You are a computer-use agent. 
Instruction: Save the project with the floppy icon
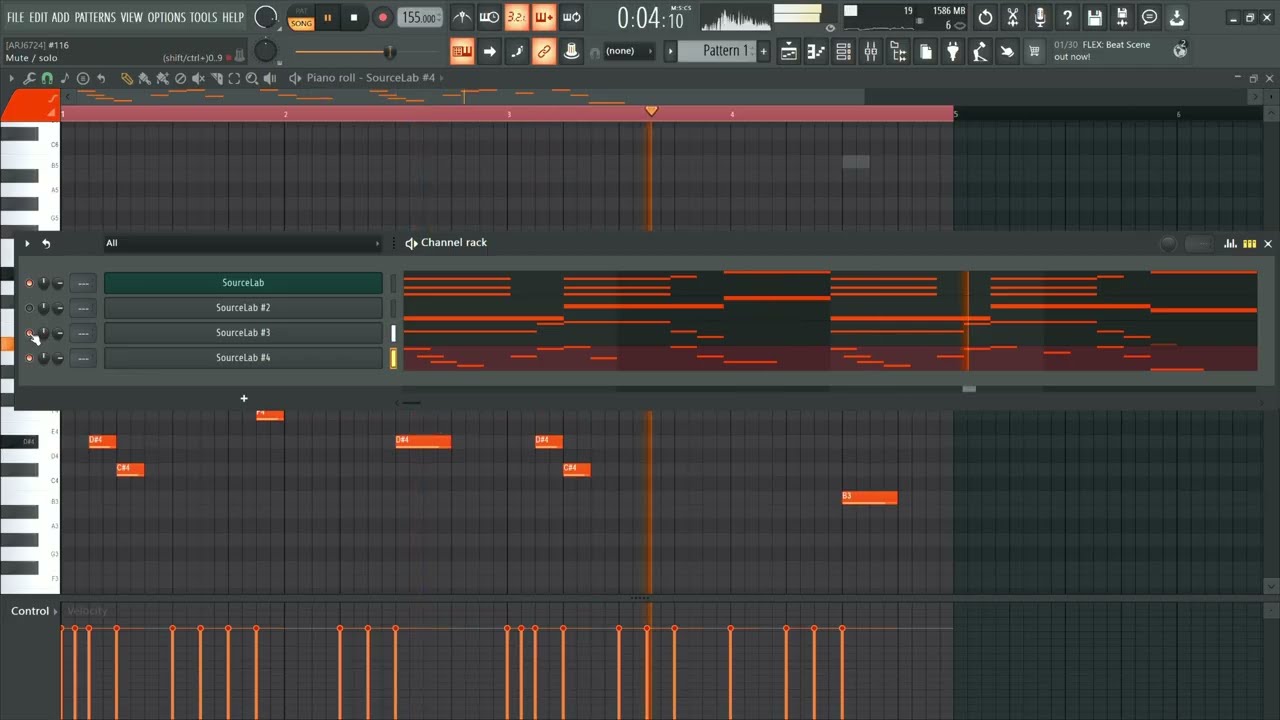(x=1095, y=17)
